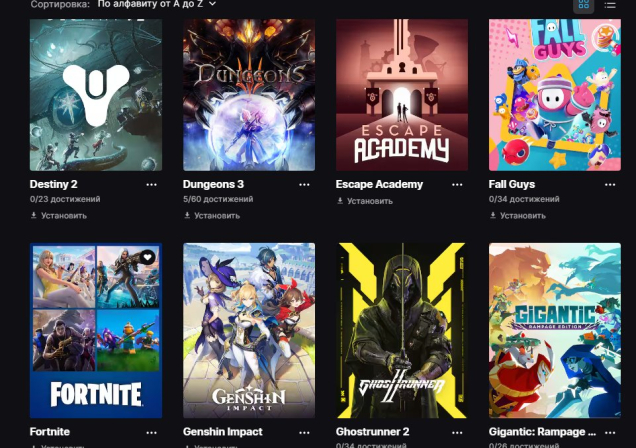Image resolution: width=636 pixels, height=448 pixels.
Task: Open more options for Ghostrunner 2
Action: tap(457, 433)
